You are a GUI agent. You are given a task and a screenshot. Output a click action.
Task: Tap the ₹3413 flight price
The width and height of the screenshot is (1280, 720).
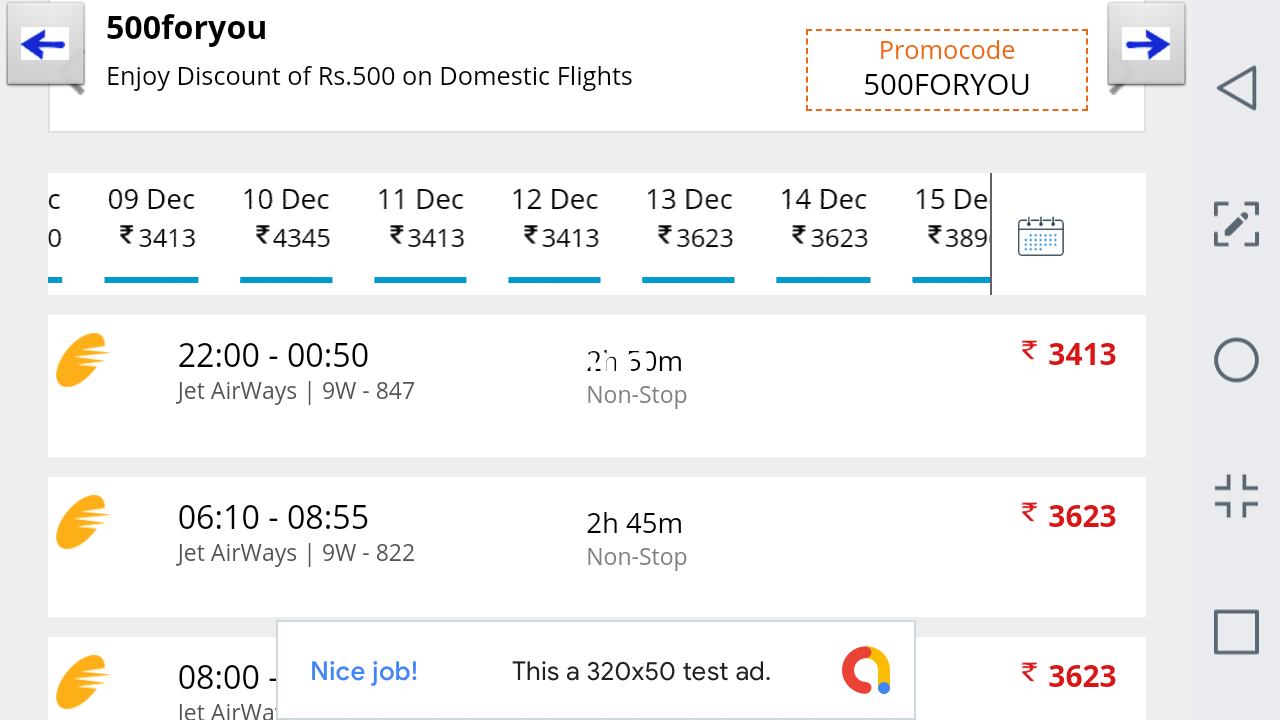tap(1069, 354)
